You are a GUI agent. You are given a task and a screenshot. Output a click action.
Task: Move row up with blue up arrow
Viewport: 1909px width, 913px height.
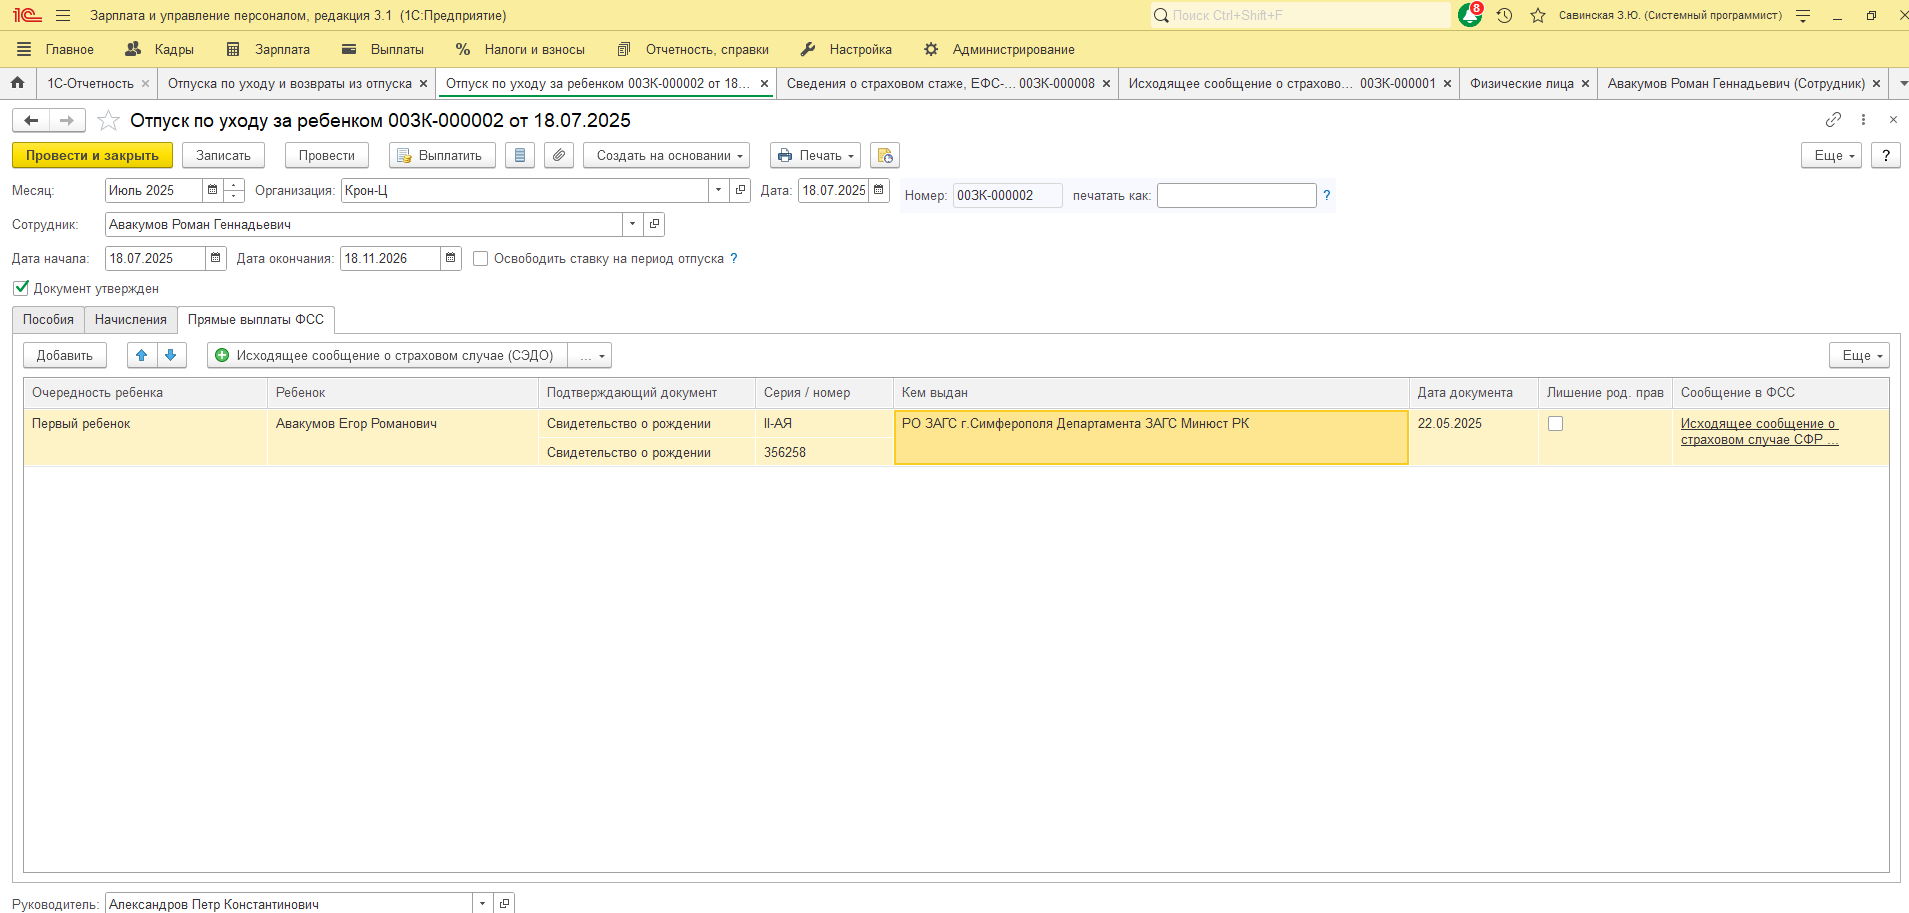[141, 355]
